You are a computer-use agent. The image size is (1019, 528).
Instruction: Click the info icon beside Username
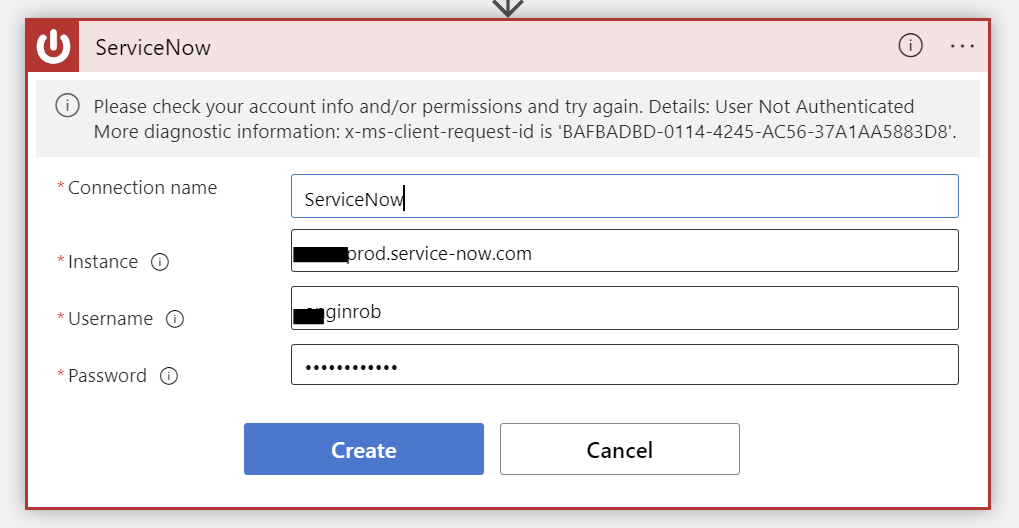175,319
